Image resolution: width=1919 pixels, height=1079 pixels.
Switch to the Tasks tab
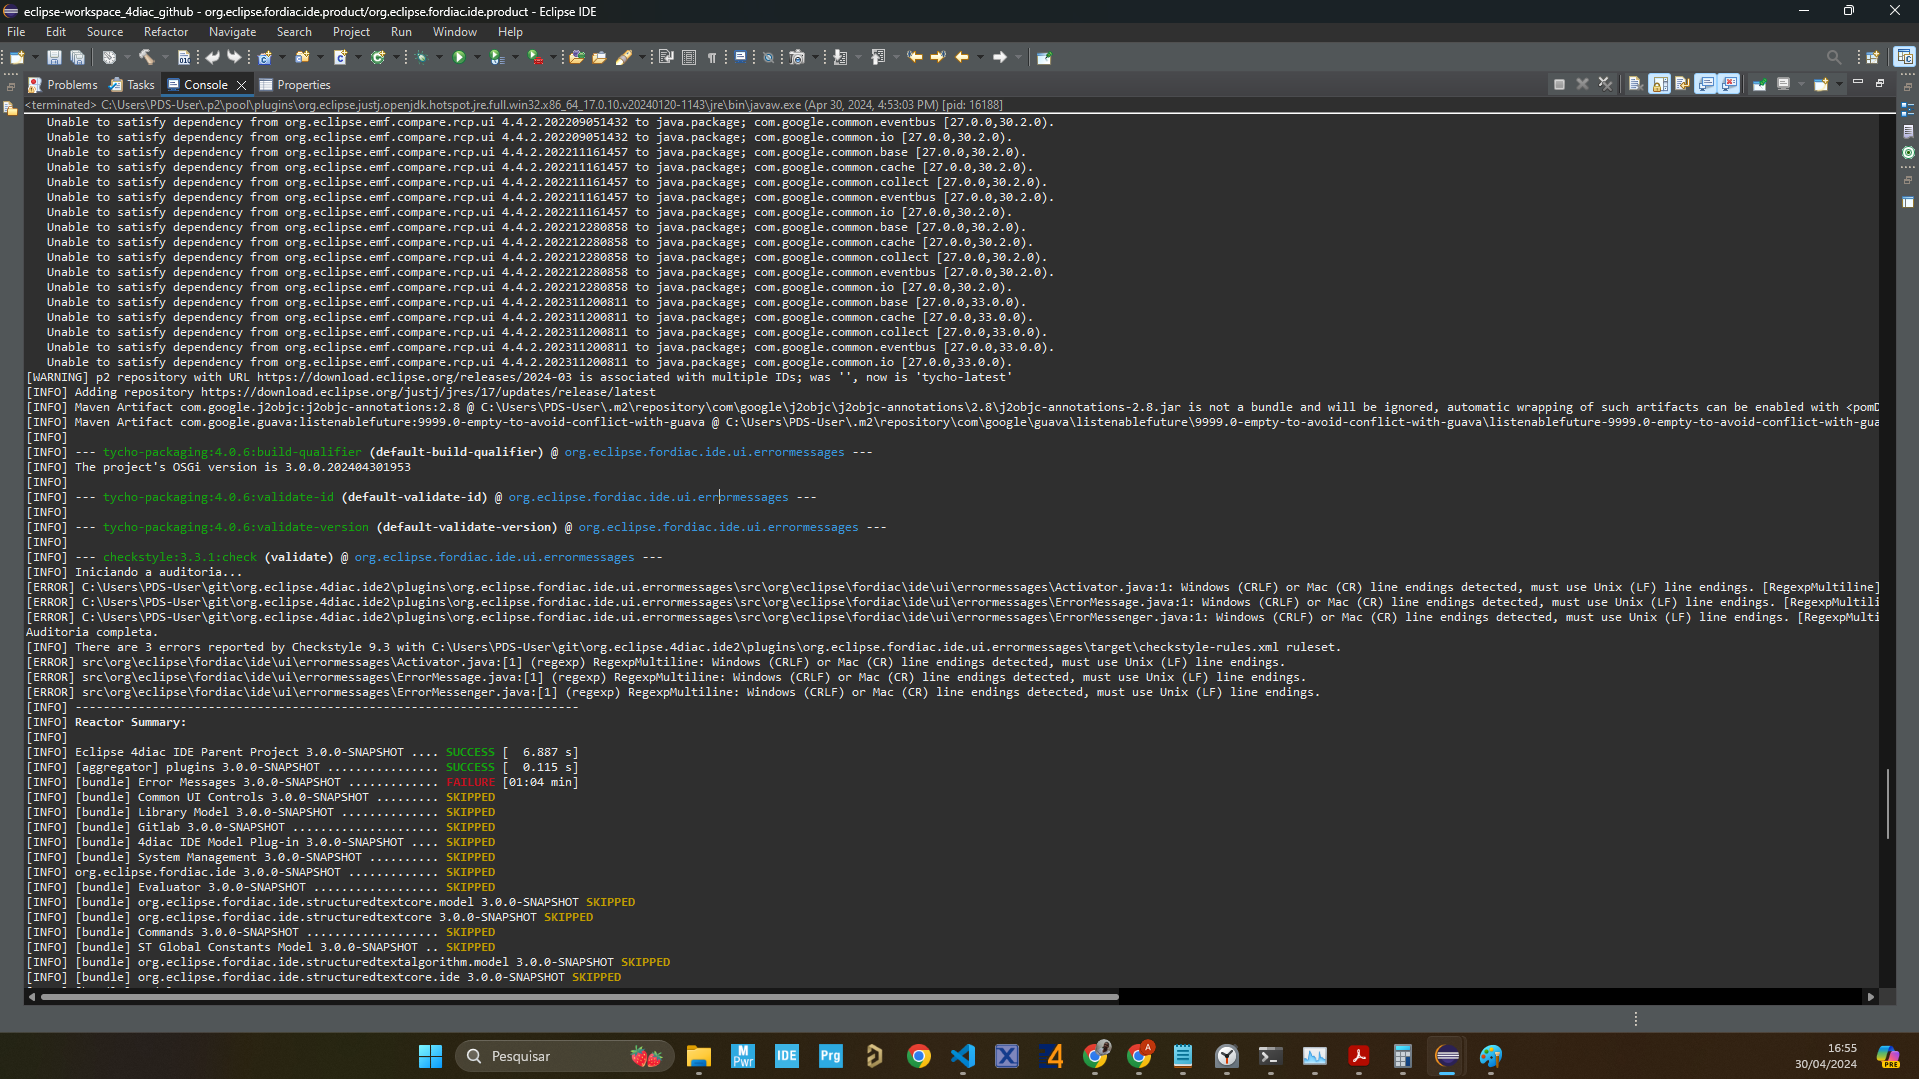[x=132, y=85]
